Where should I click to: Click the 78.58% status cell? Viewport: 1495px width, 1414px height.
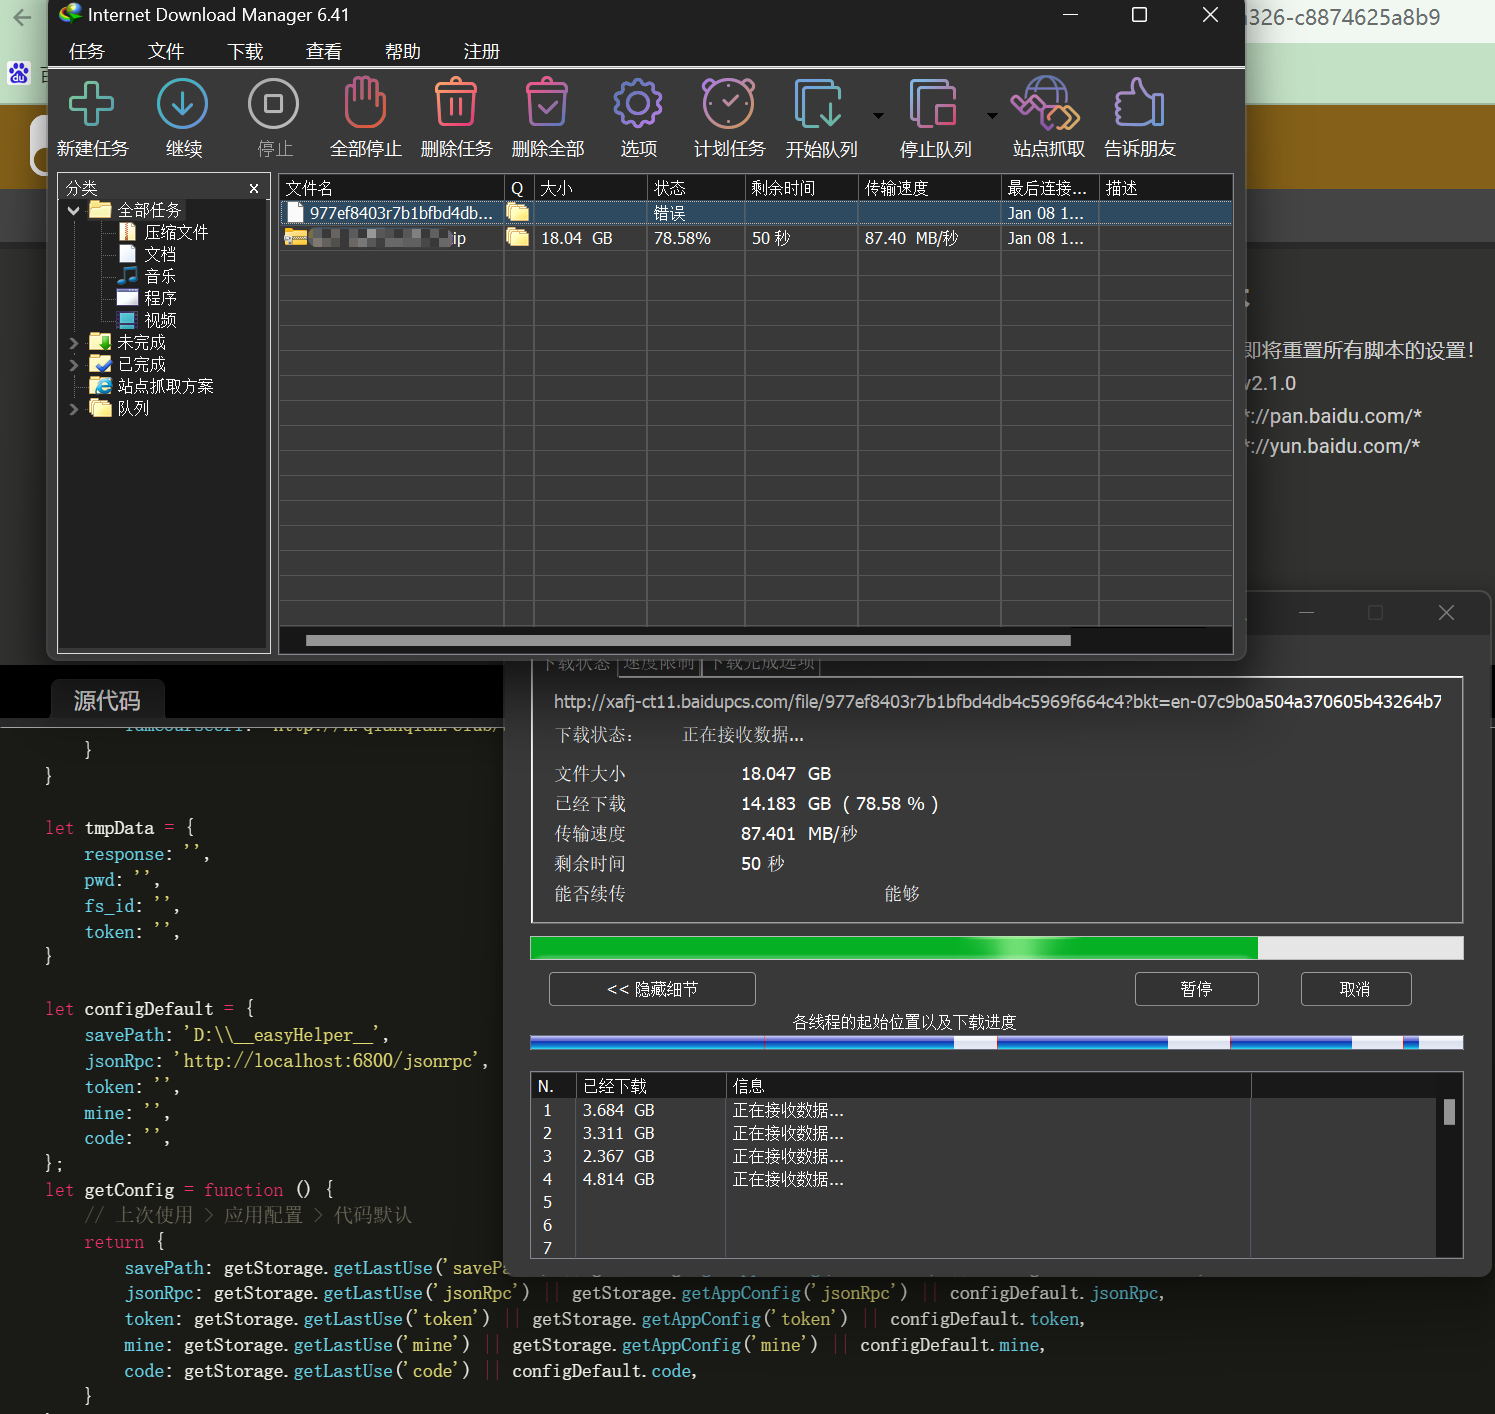tap(697, 238)
